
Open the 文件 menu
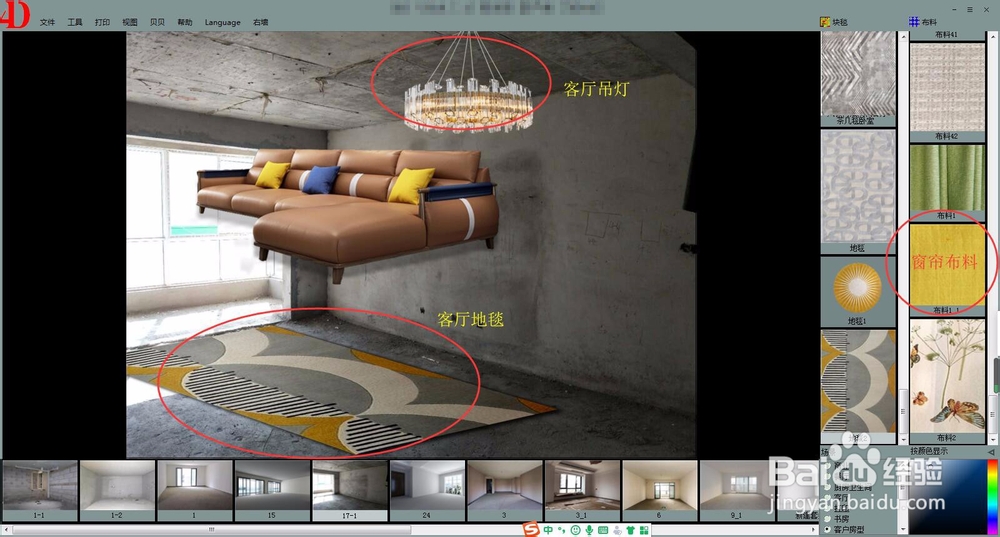pos(47,22)
